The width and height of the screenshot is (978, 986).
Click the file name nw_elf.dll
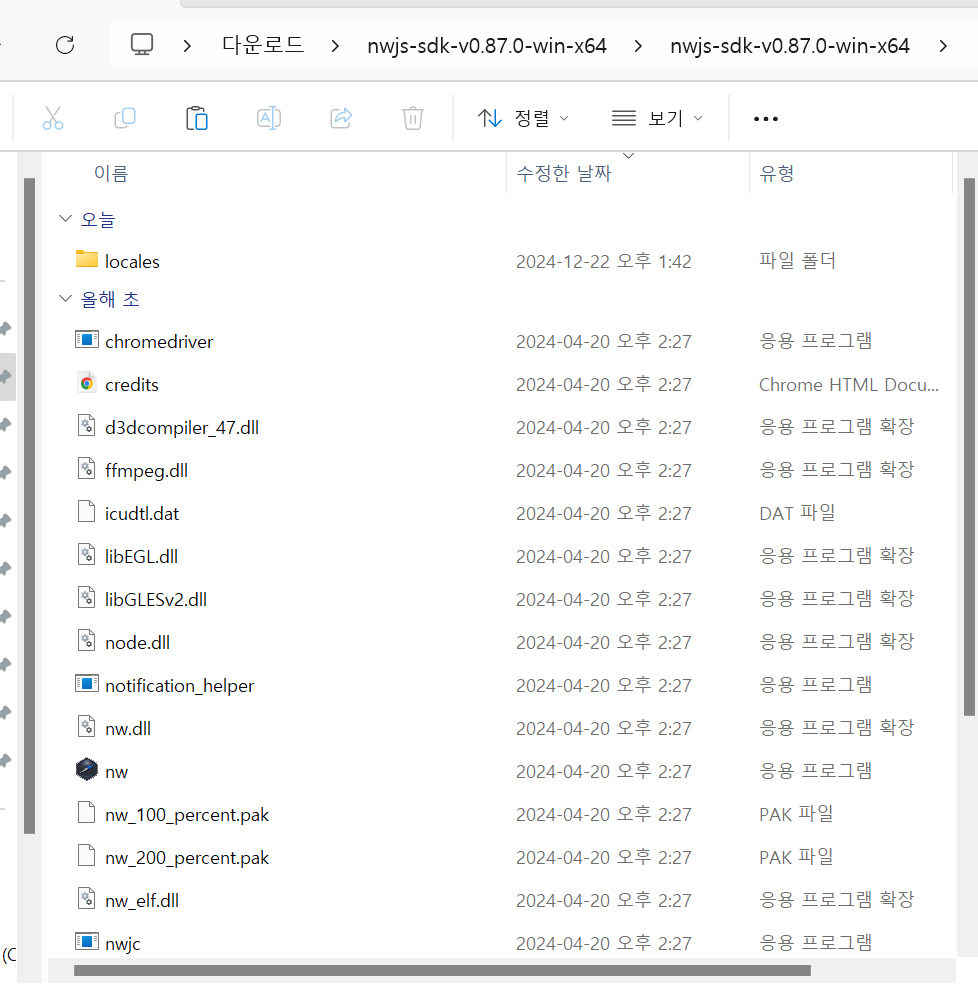(142, 900)
